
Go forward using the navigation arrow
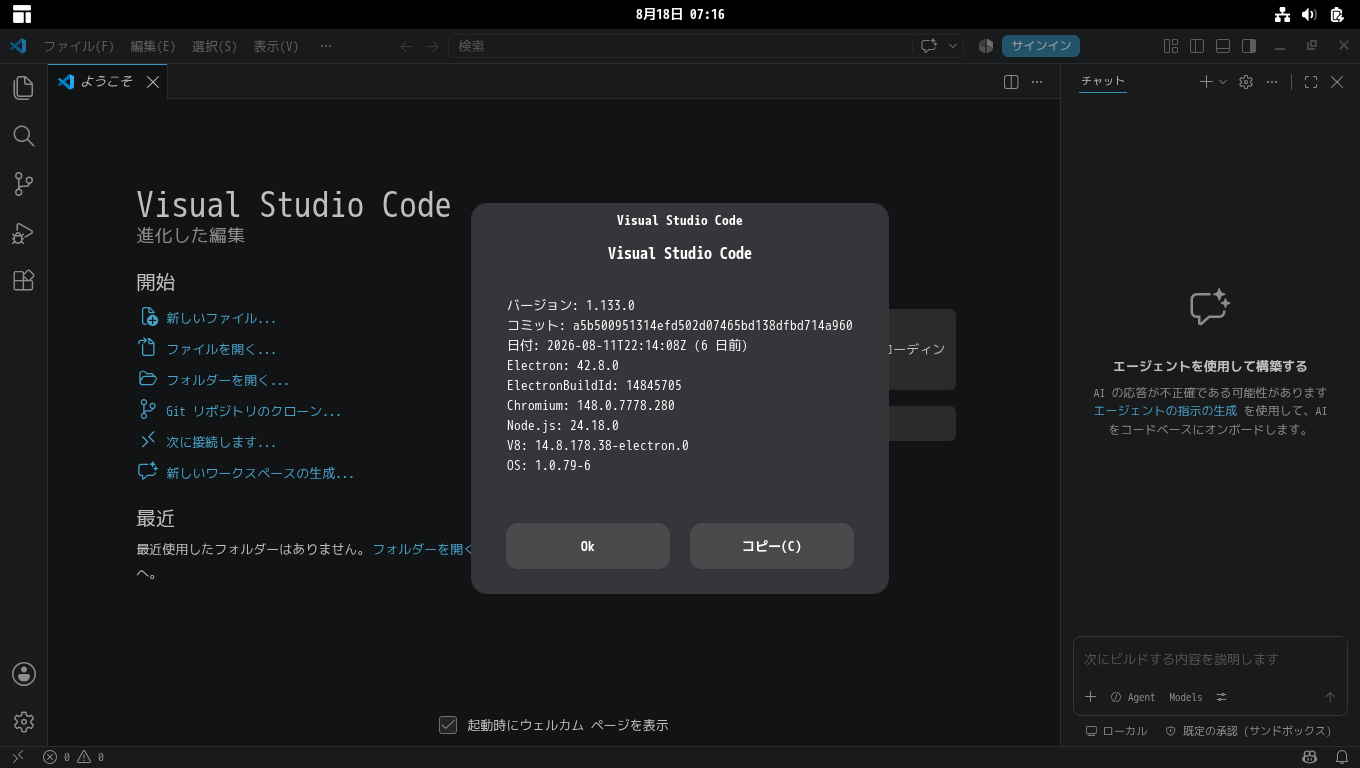coord(432,46)
